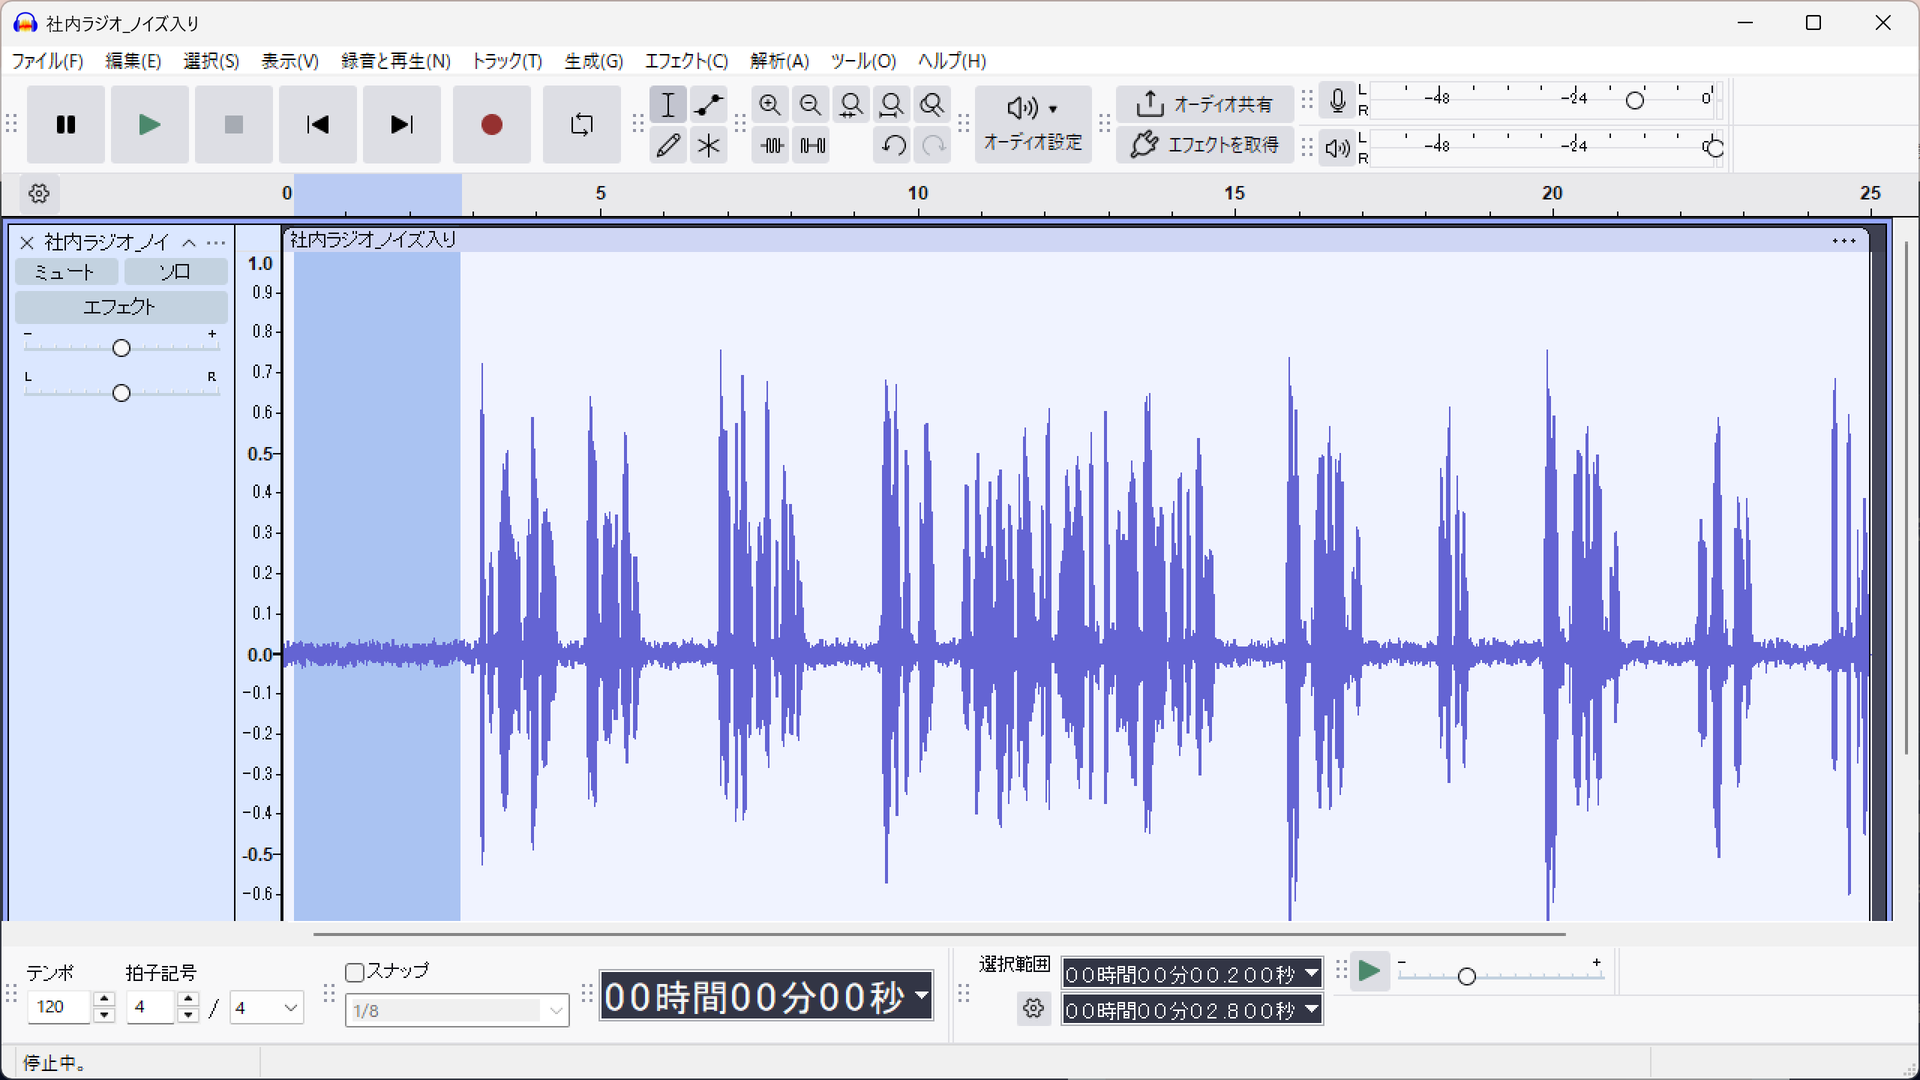Click the Trim audio outside selection icon
The width and height of the screenshot is (1920, 1080).
(x=772, y=145)
